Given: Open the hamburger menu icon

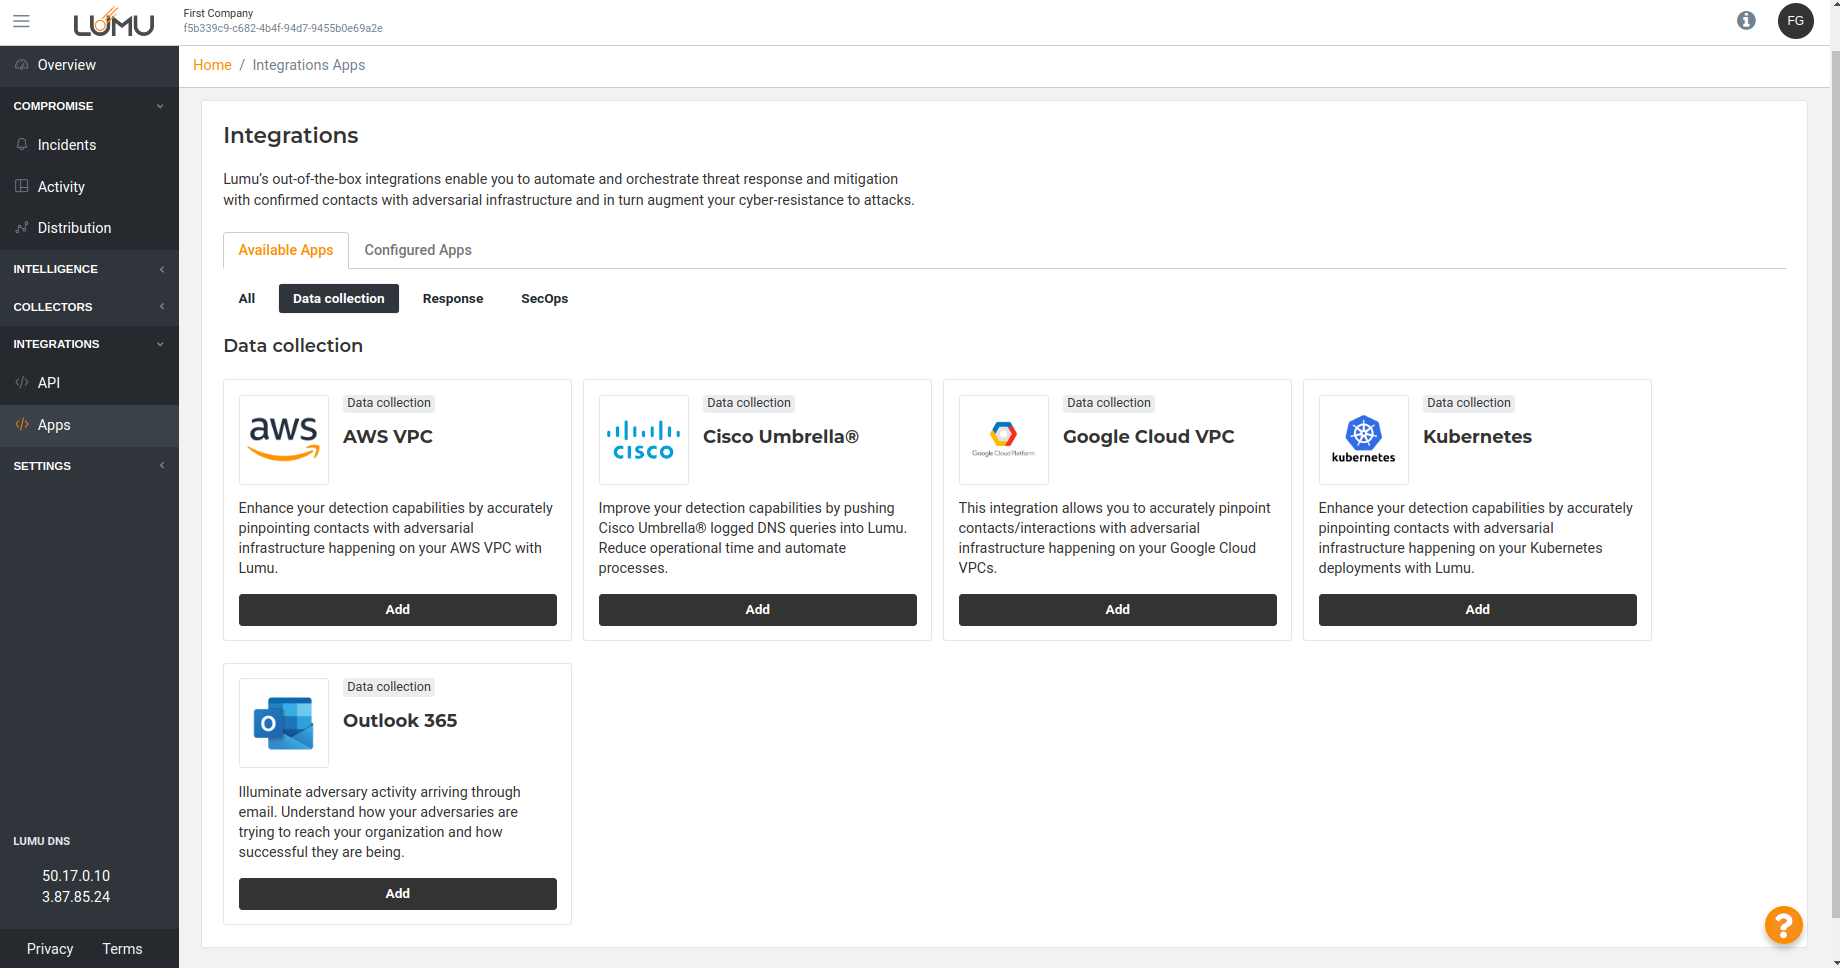Looking at the screenshot, I should coord(21,21).
